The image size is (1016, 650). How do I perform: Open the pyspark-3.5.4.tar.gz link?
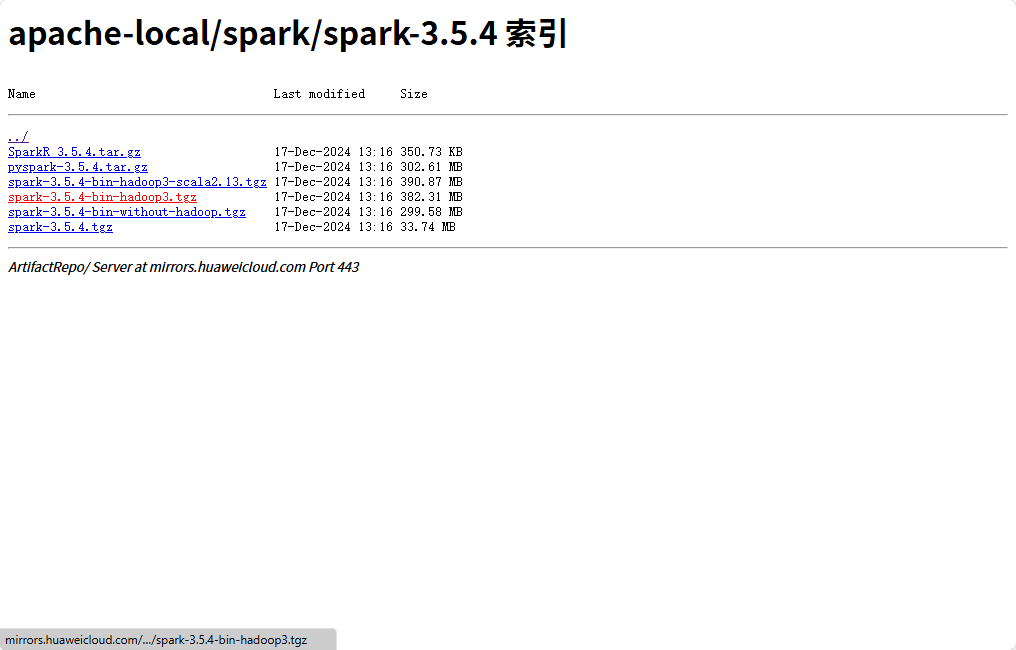point(78,167)
